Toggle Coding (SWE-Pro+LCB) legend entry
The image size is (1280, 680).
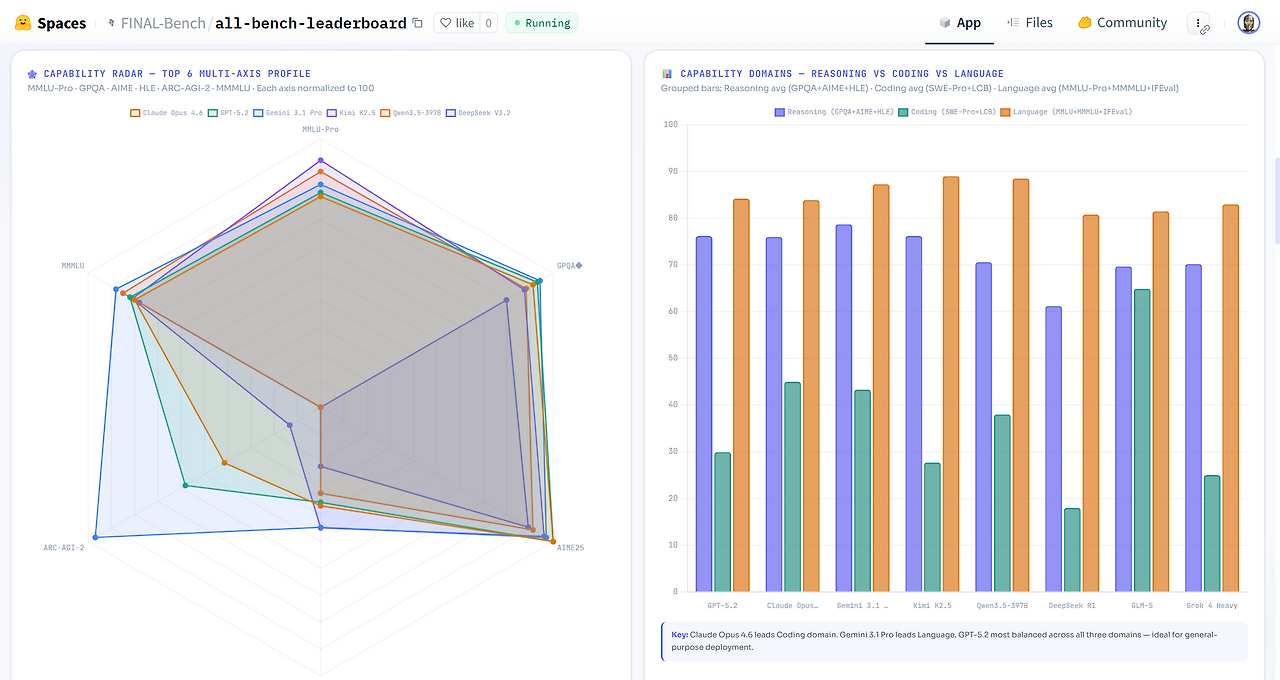click(x=945, y=112)
